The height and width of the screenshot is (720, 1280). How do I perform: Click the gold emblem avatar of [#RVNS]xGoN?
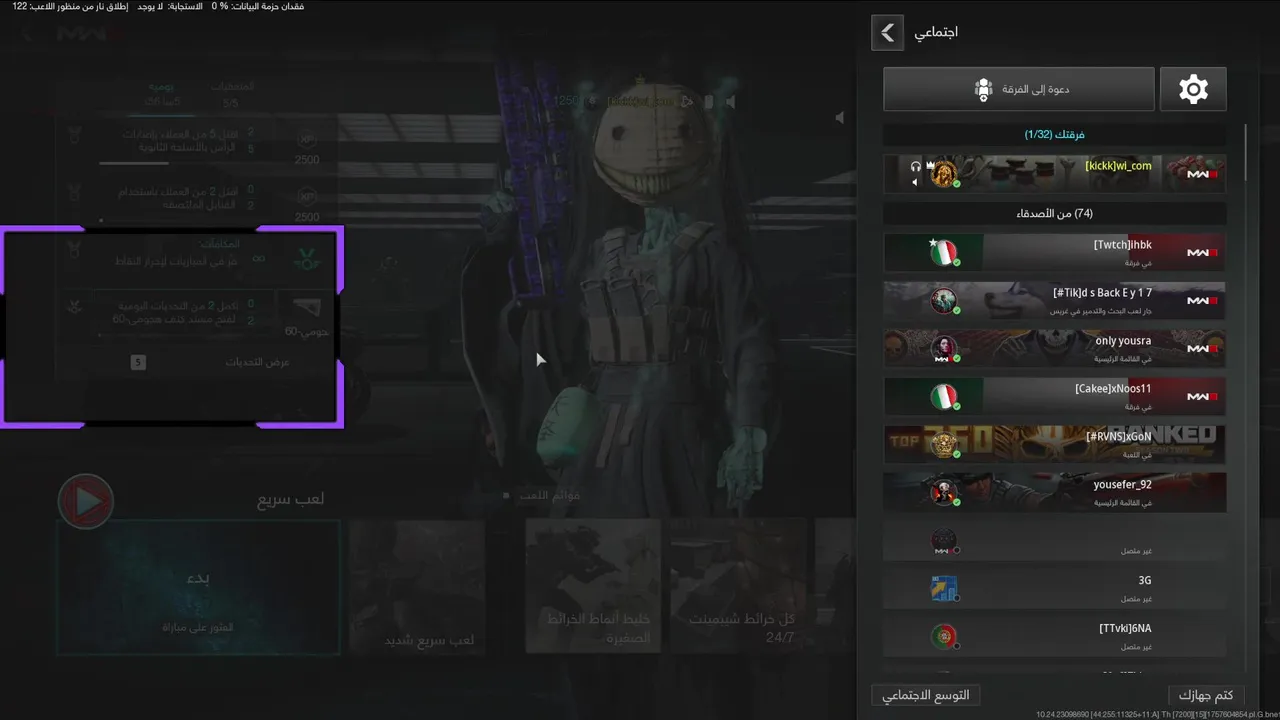(944, 445)
